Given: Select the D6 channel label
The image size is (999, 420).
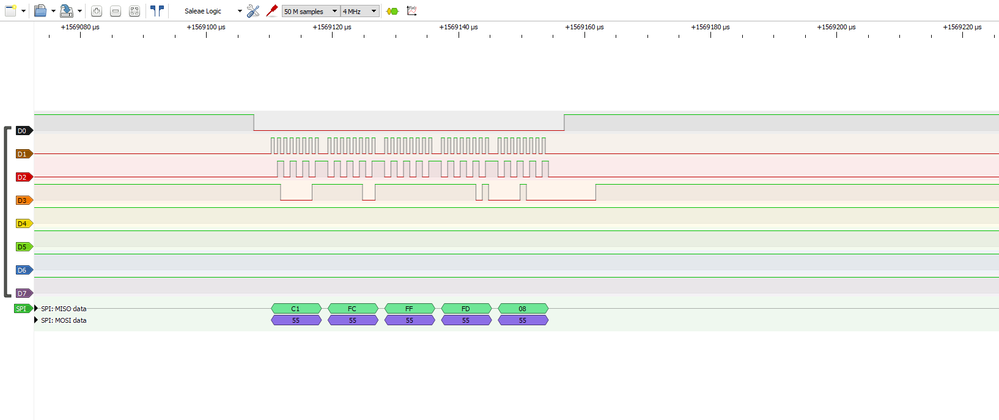Looking at the screenshot, I should (24, 270).
